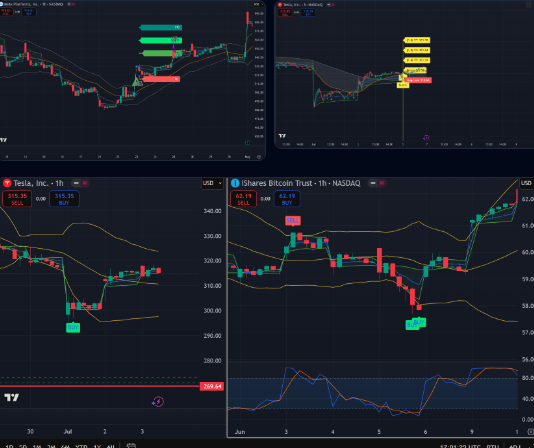Click the 315.35 SELL button on Tesla chart
Screen dimensions: 534x448
tap(17, 199)
